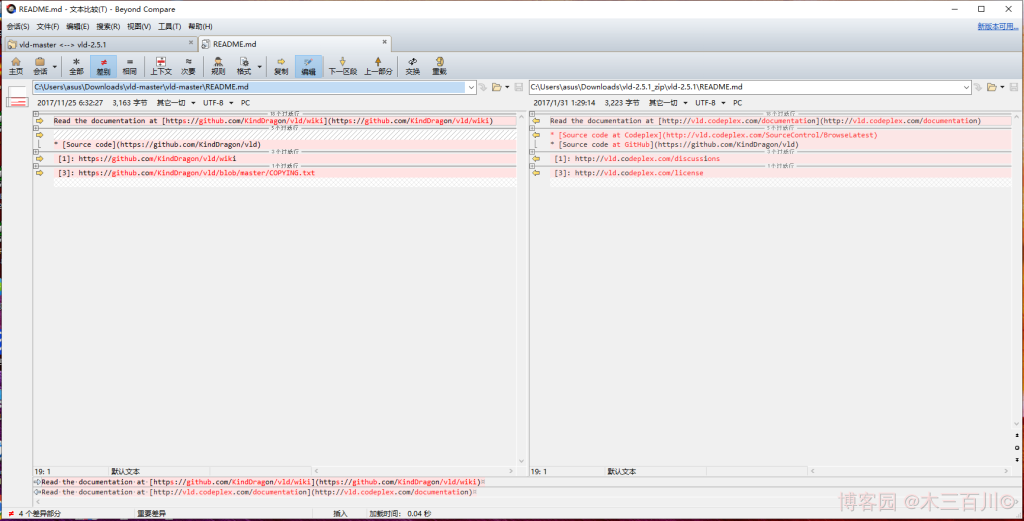Jump to next difference section (下一区段)
Image resolution: width=1024 pixels, height=521 pixels.
point(343,66)
